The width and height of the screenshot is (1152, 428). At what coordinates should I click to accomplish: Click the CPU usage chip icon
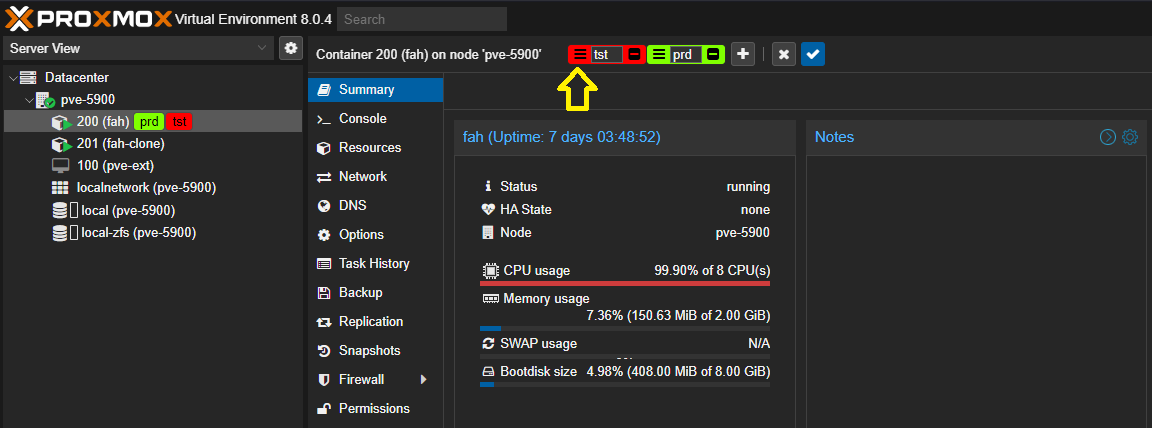489,270
